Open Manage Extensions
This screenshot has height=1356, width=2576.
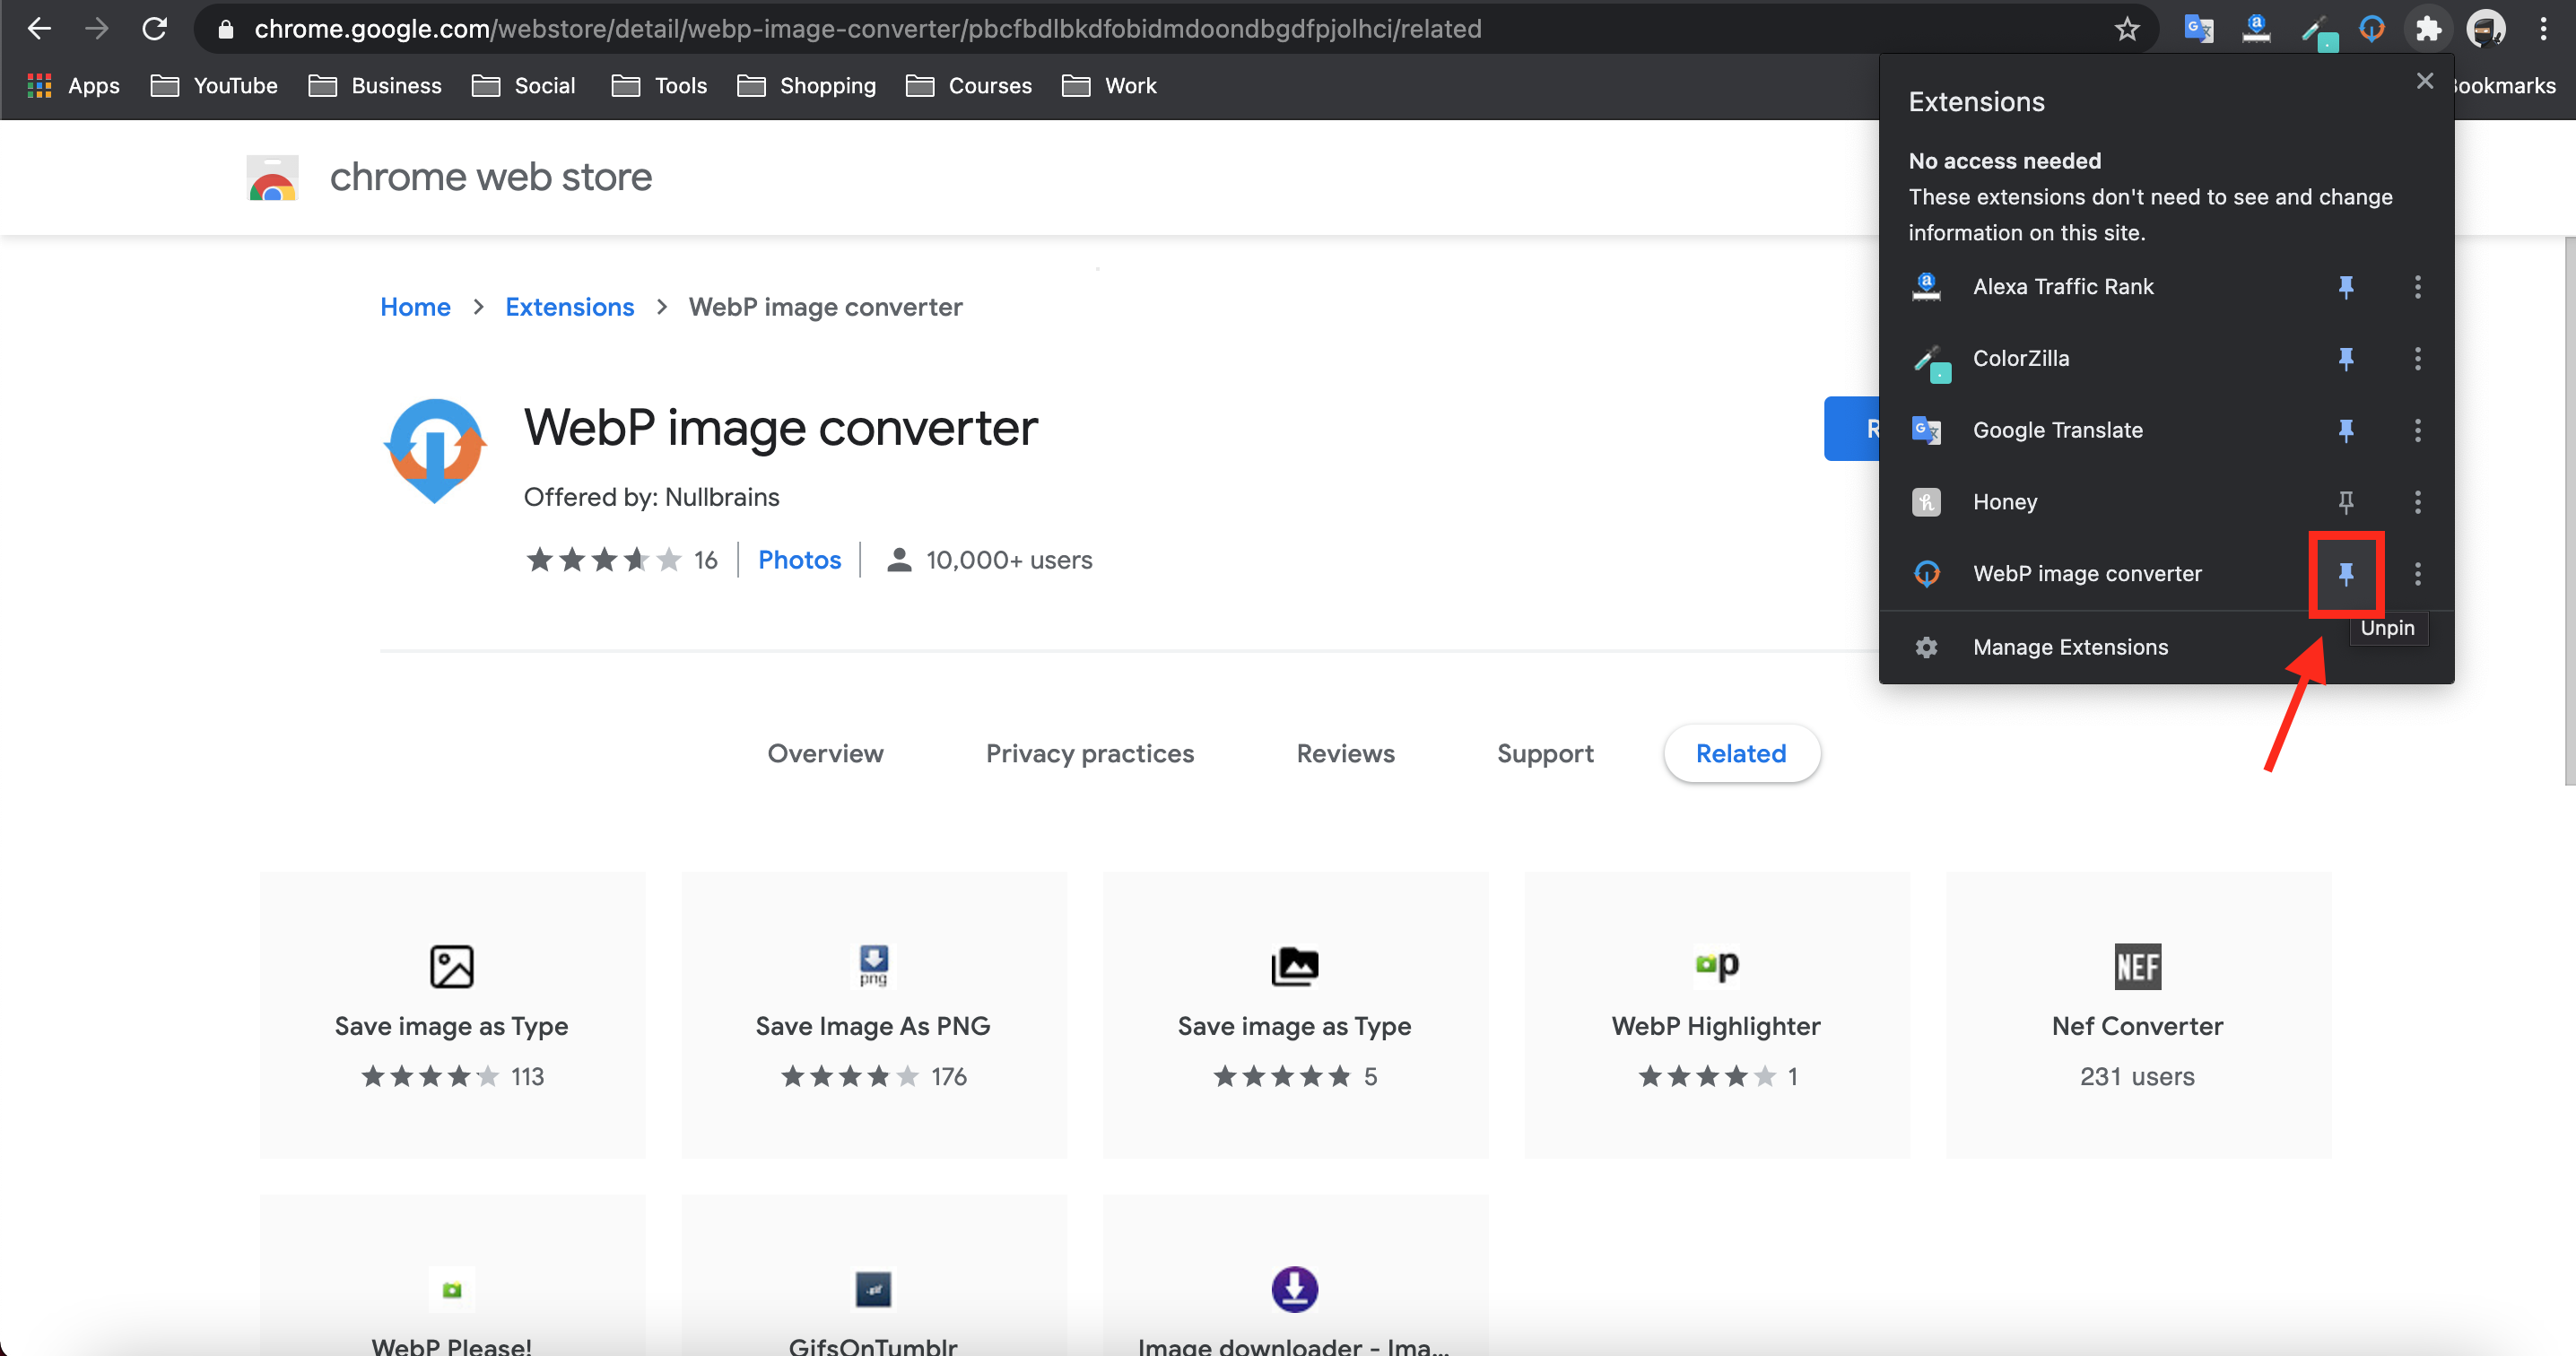tap(2069, 647)
